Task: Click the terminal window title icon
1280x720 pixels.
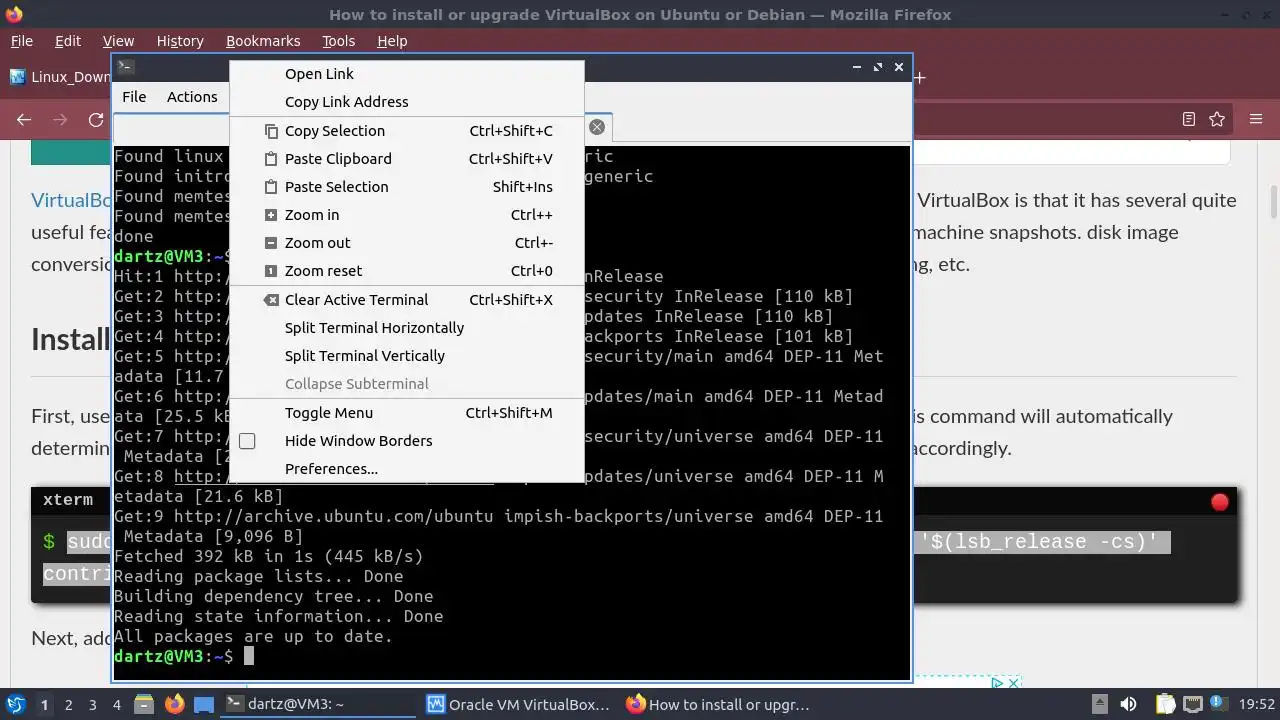Action: point(125,67)
